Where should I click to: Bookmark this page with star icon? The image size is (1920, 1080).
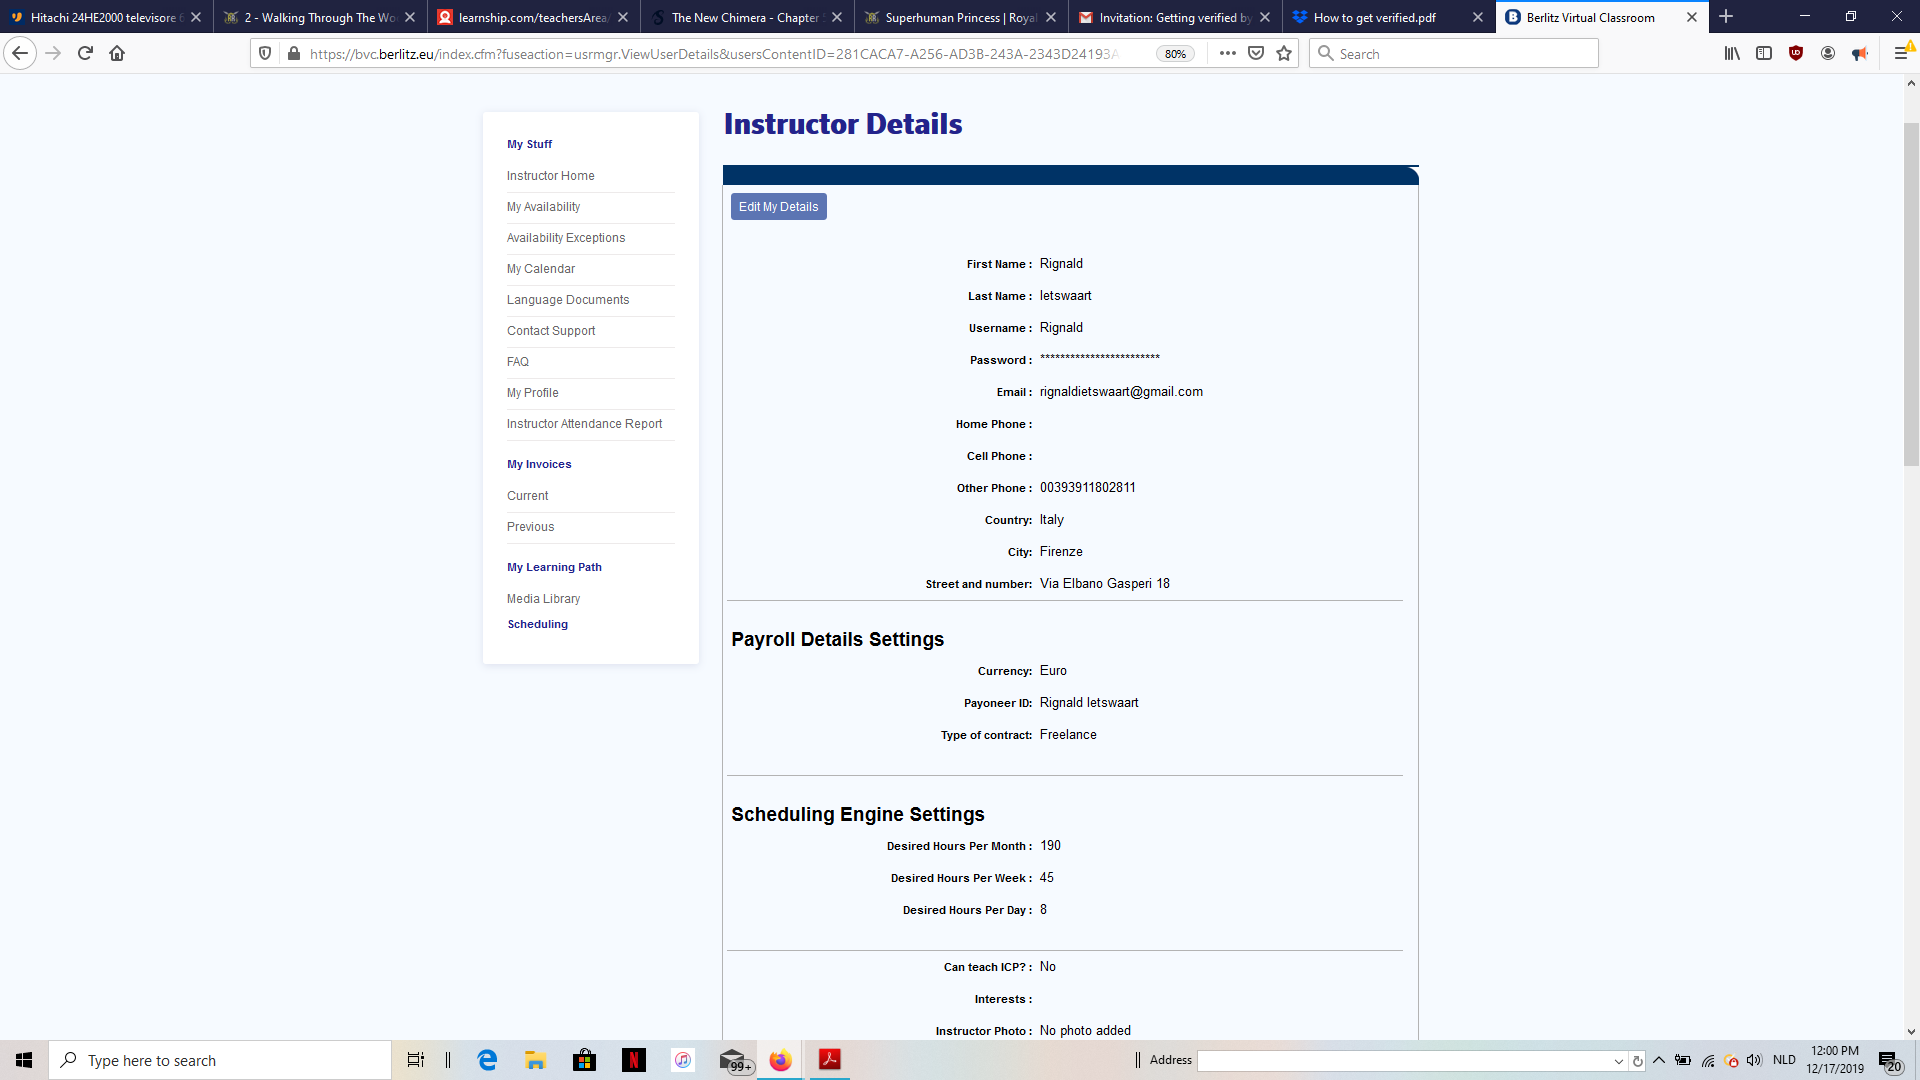click(1284, 54)
